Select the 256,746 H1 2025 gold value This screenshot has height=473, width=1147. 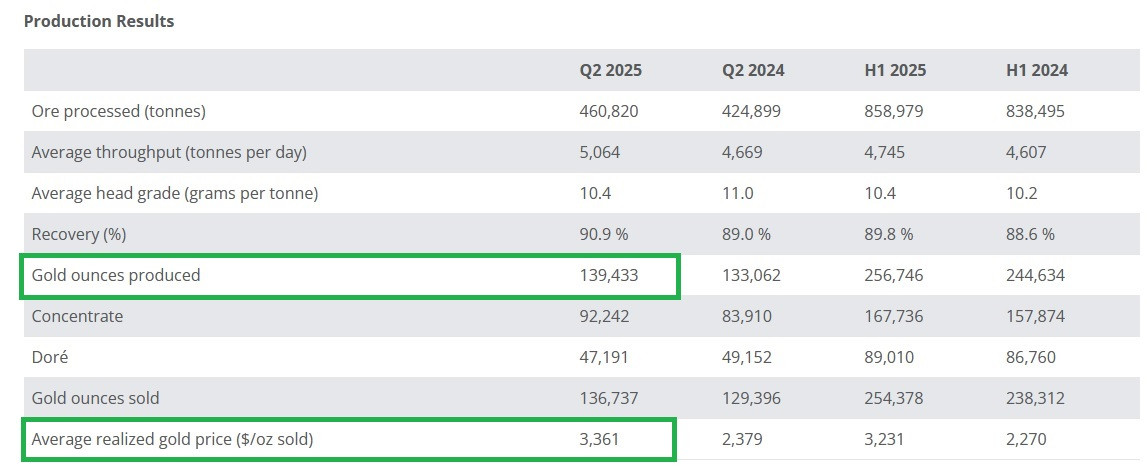(893, 275)
